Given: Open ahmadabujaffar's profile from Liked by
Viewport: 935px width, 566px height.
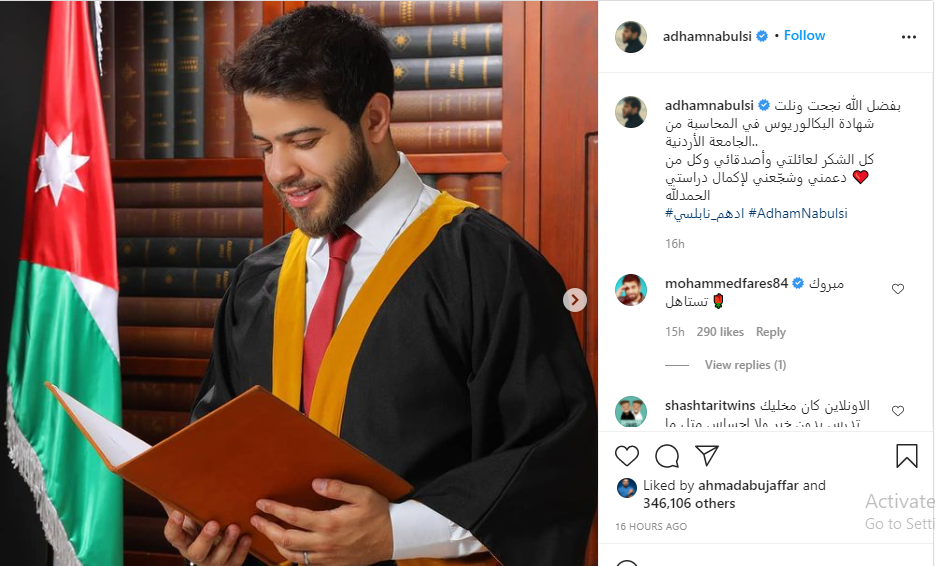Looking at the screenshot, I should coord(748,485).
